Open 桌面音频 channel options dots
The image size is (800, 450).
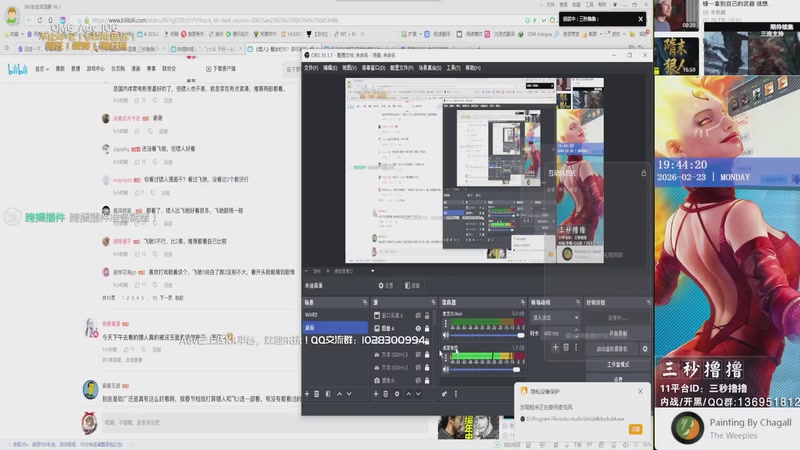coord(445,358)
